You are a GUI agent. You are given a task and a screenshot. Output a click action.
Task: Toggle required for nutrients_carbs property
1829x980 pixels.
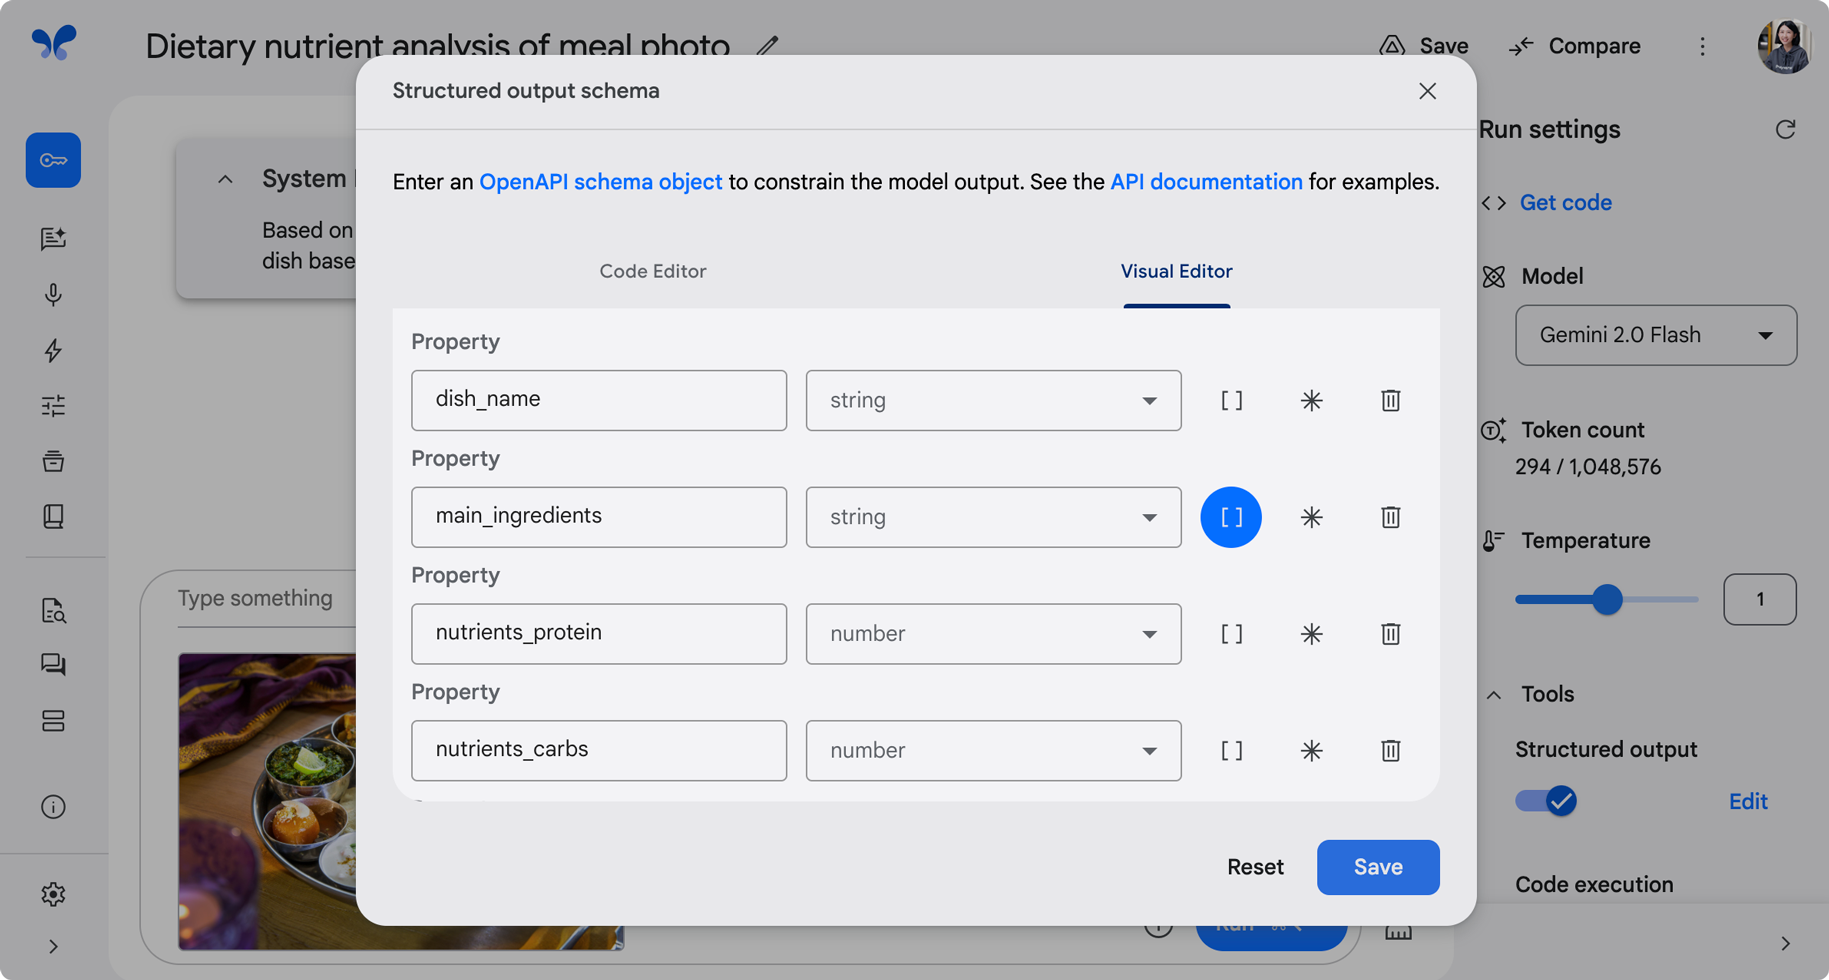tap(1311, 750)
